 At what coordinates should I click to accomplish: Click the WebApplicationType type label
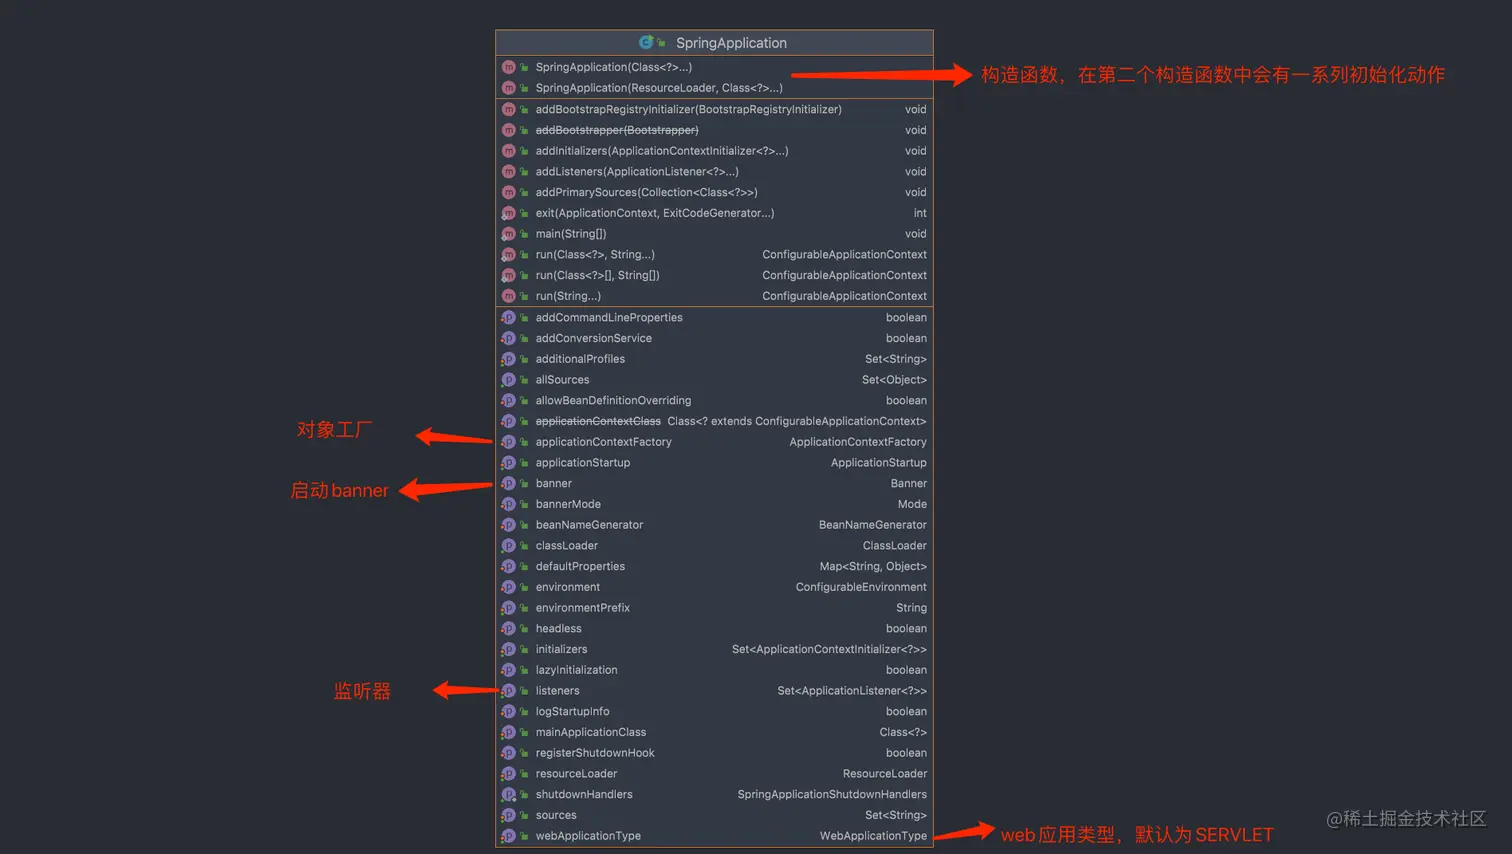pos(873,836)
